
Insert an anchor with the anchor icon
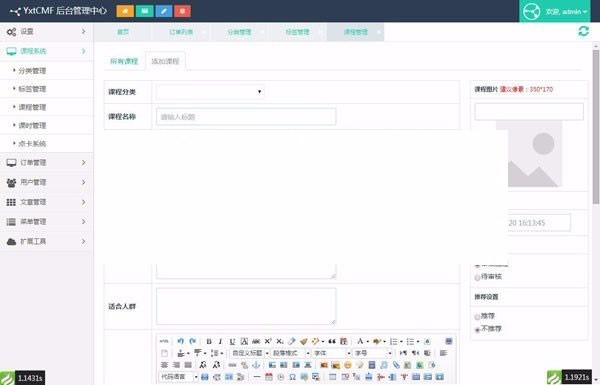point(256,365)
